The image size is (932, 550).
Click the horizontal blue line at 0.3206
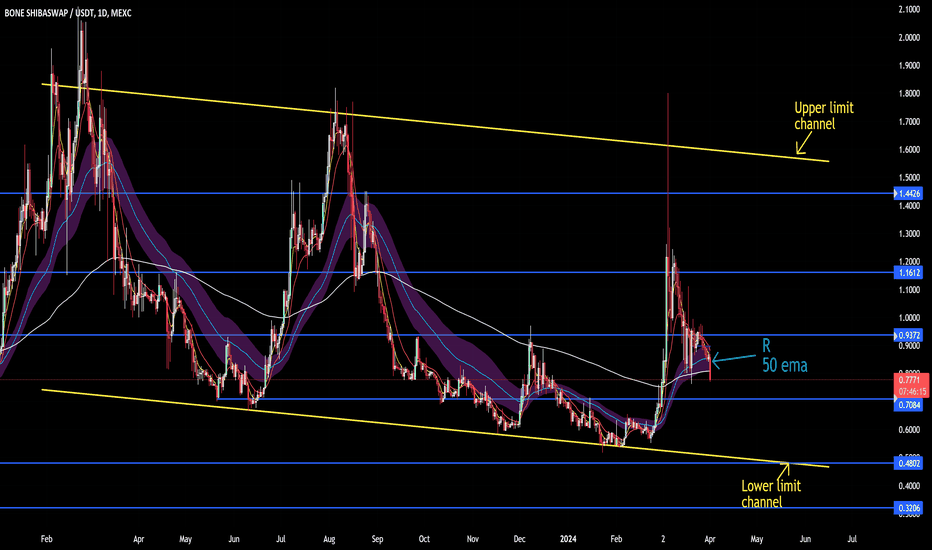pos(446,508)
